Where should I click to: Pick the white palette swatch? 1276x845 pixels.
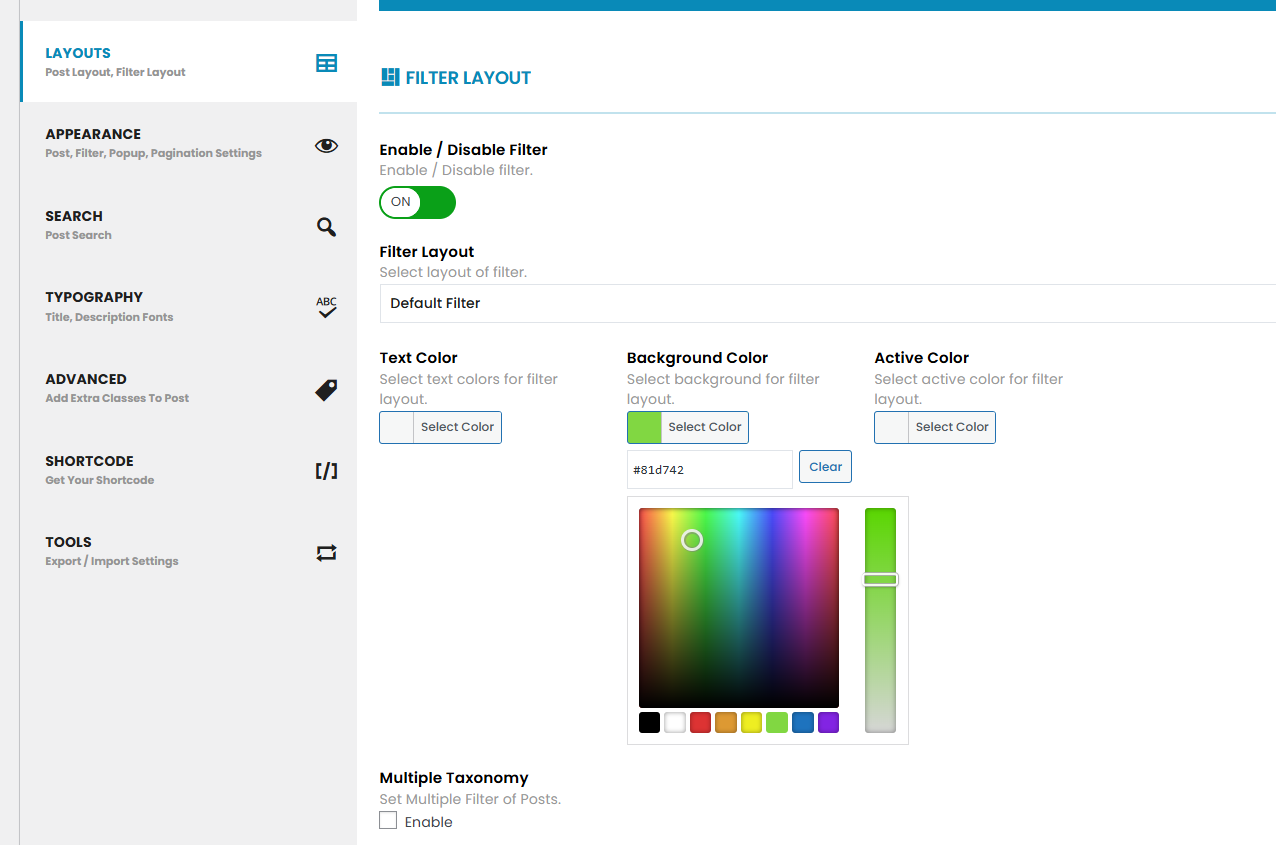675,722
